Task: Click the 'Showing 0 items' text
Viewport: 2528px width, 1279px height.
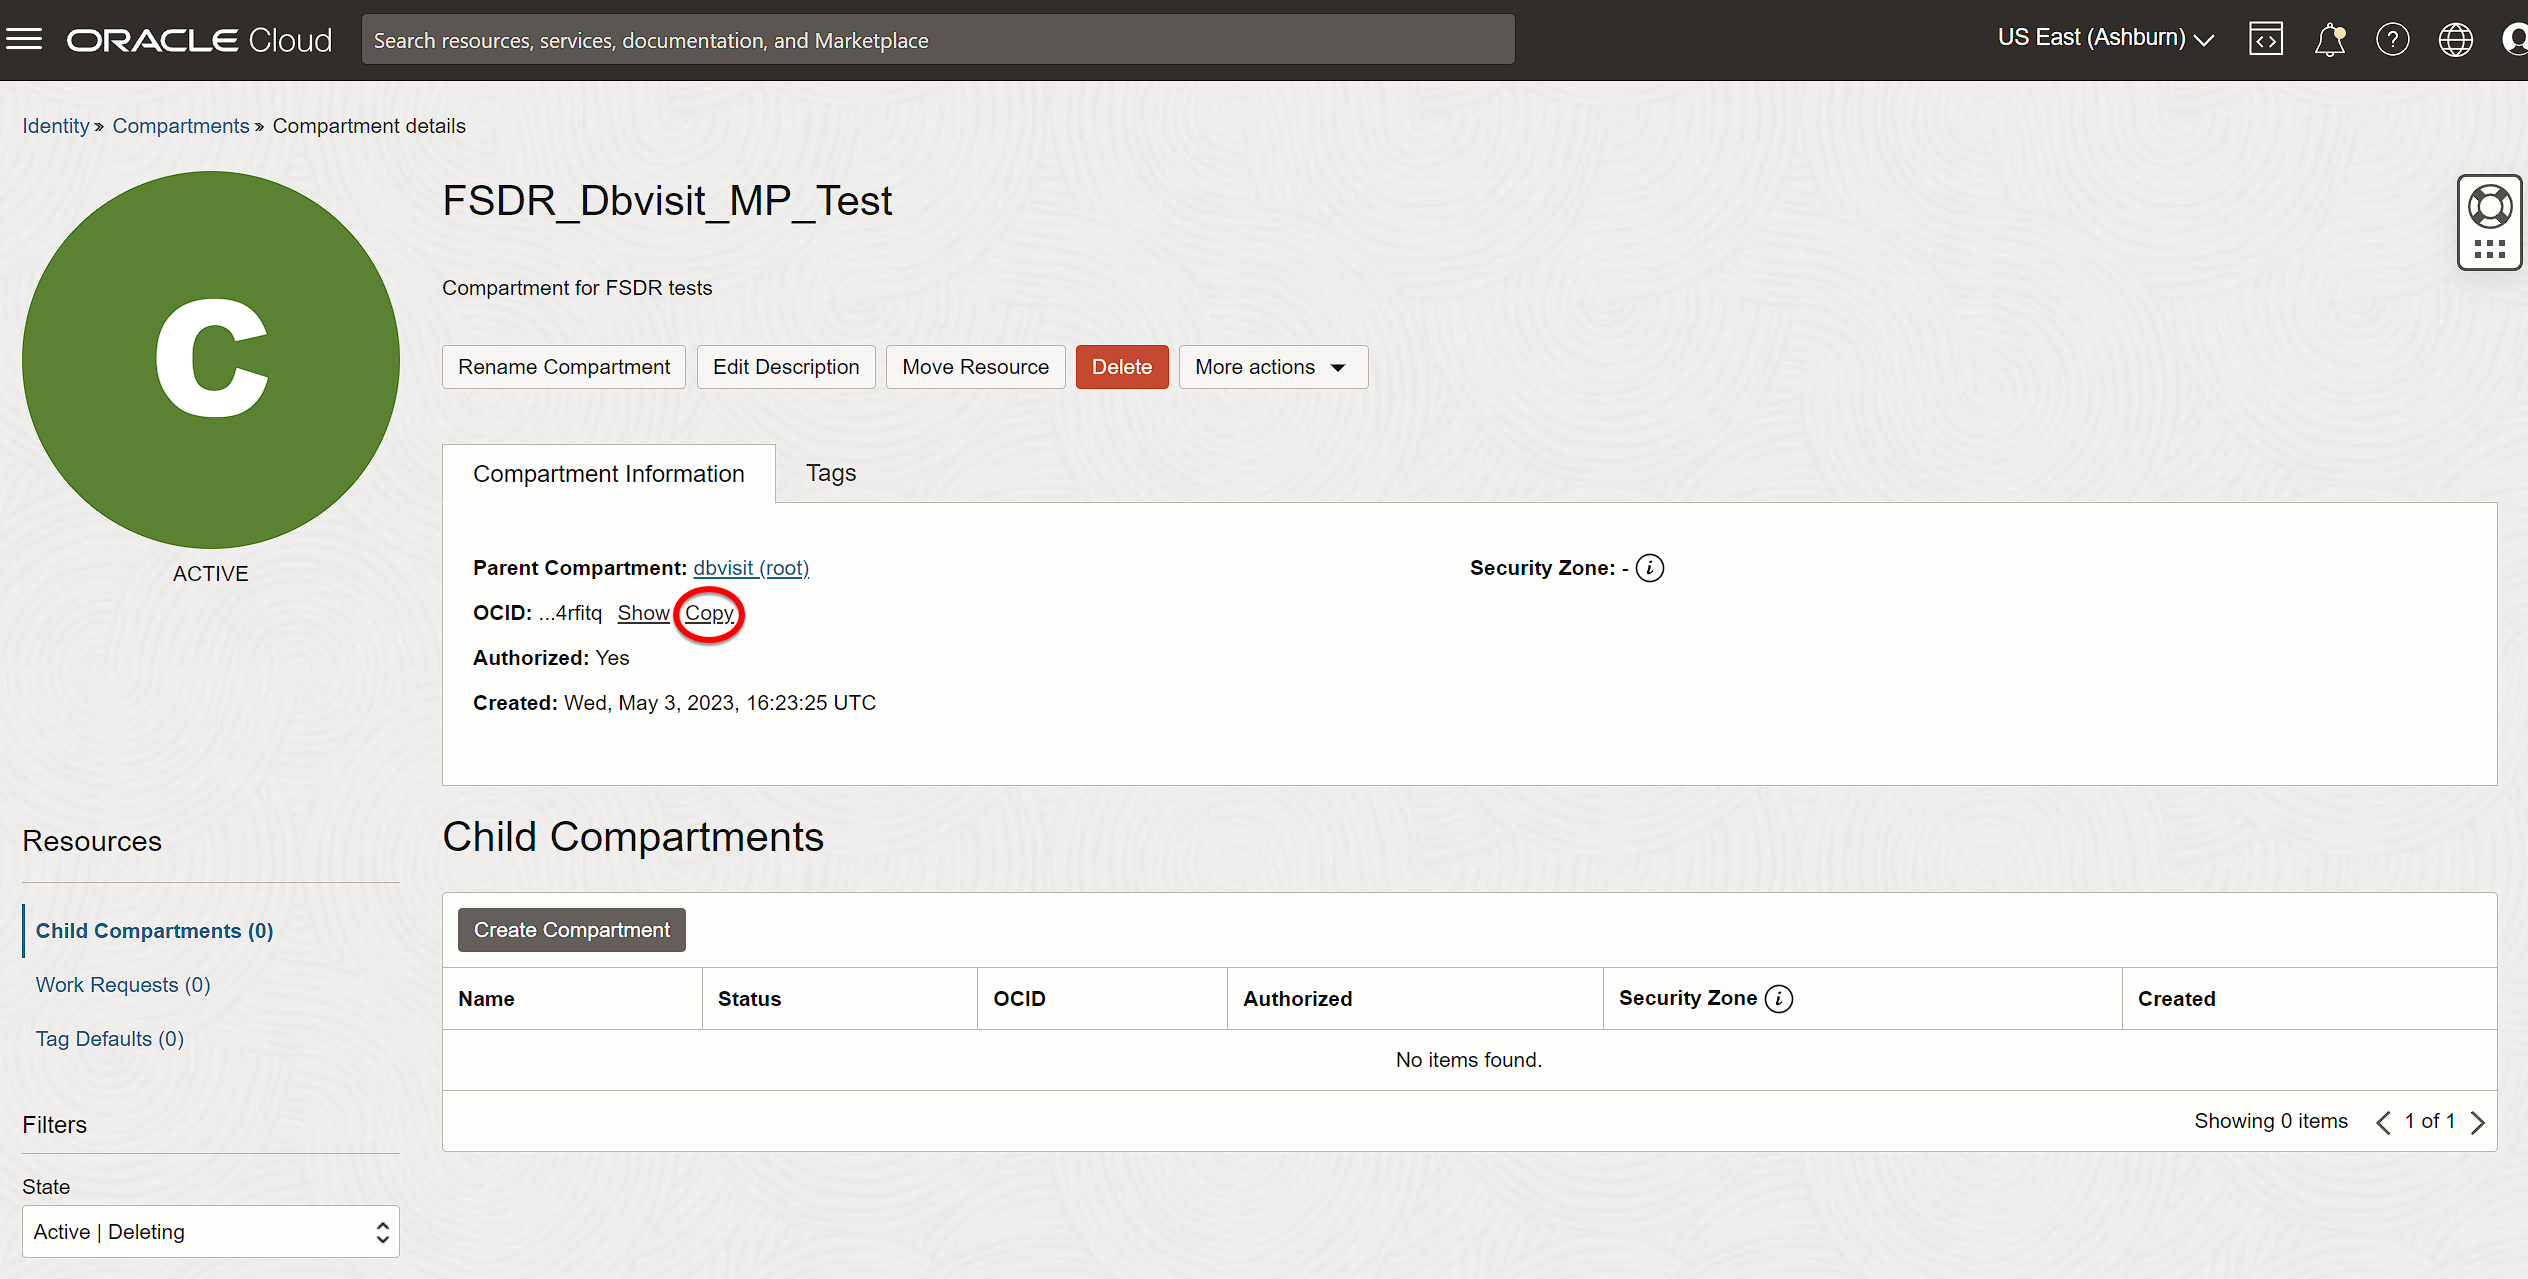Action: pyautogui.click(x=2271, y=1121)
